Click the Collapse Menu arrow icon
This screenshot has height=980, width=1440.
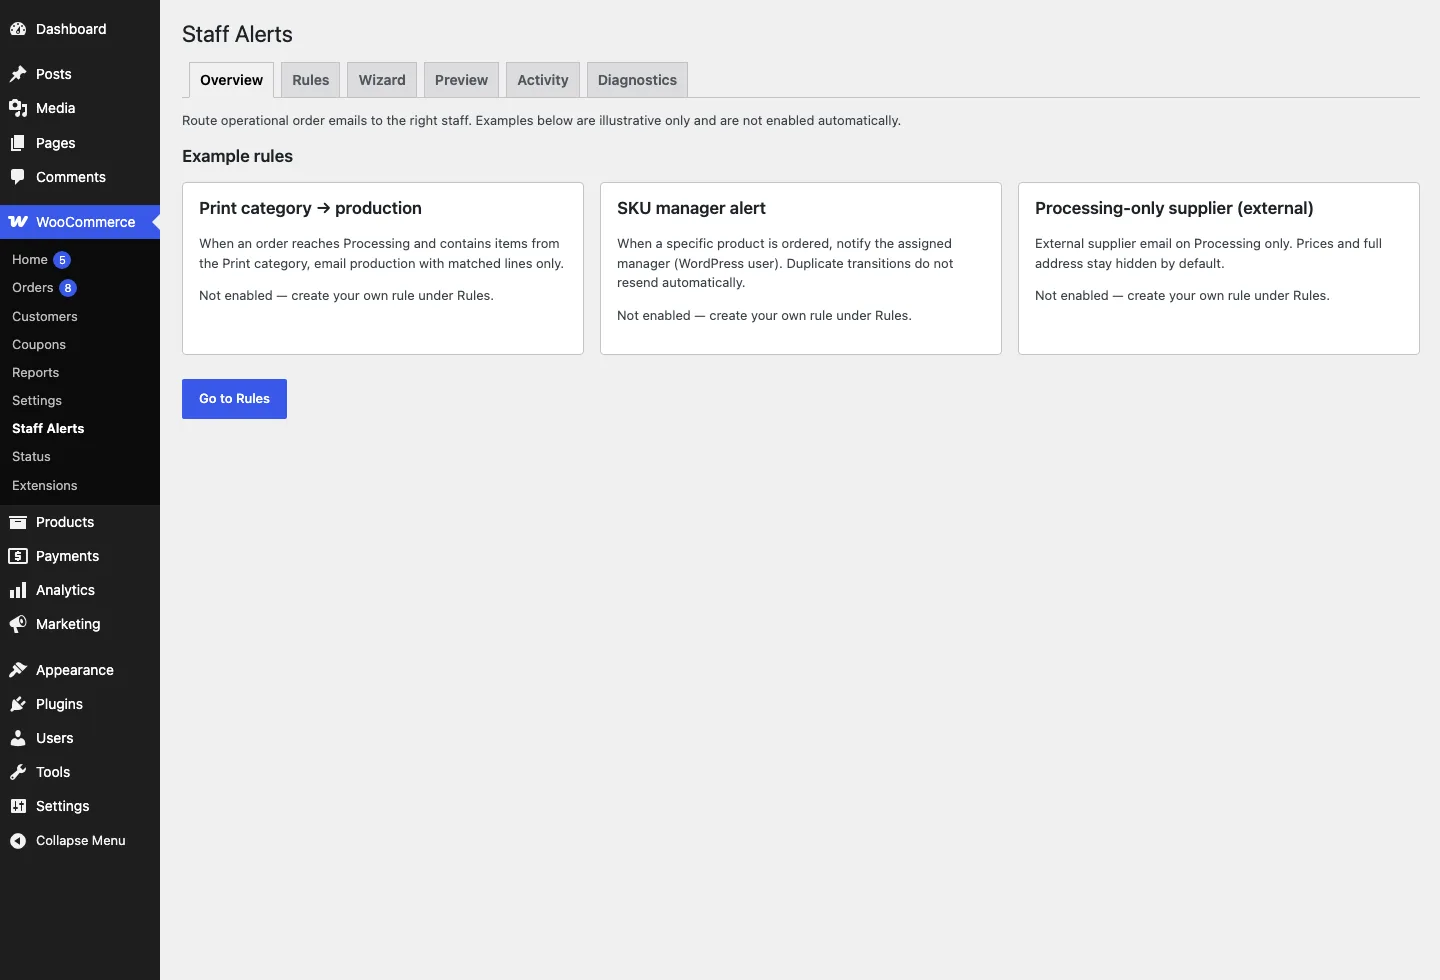tap(18, 841)
